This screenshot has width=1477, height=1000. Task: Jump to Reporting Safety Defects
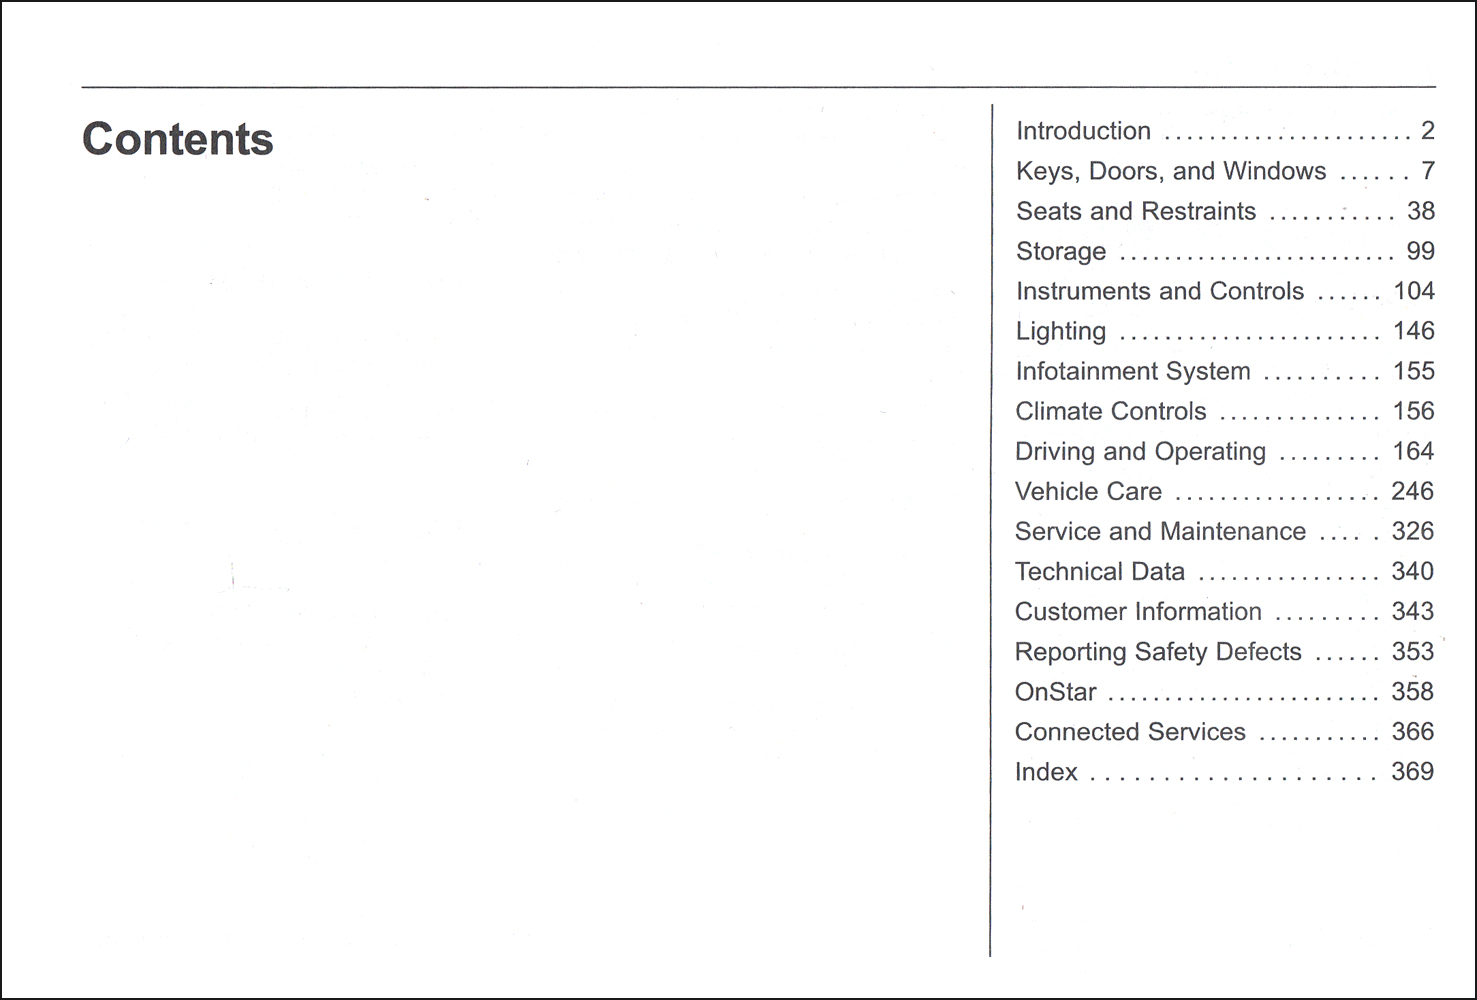pos(1225,651)
